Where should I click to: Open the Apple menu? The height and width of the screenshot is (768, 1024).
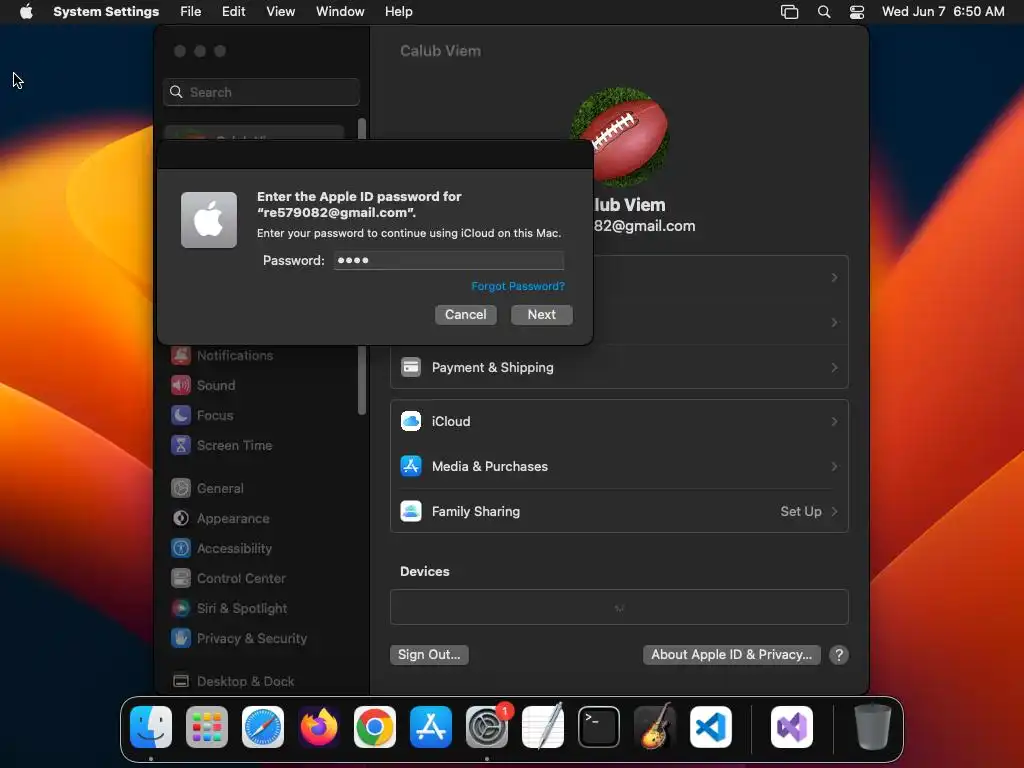tap(26, 12)
